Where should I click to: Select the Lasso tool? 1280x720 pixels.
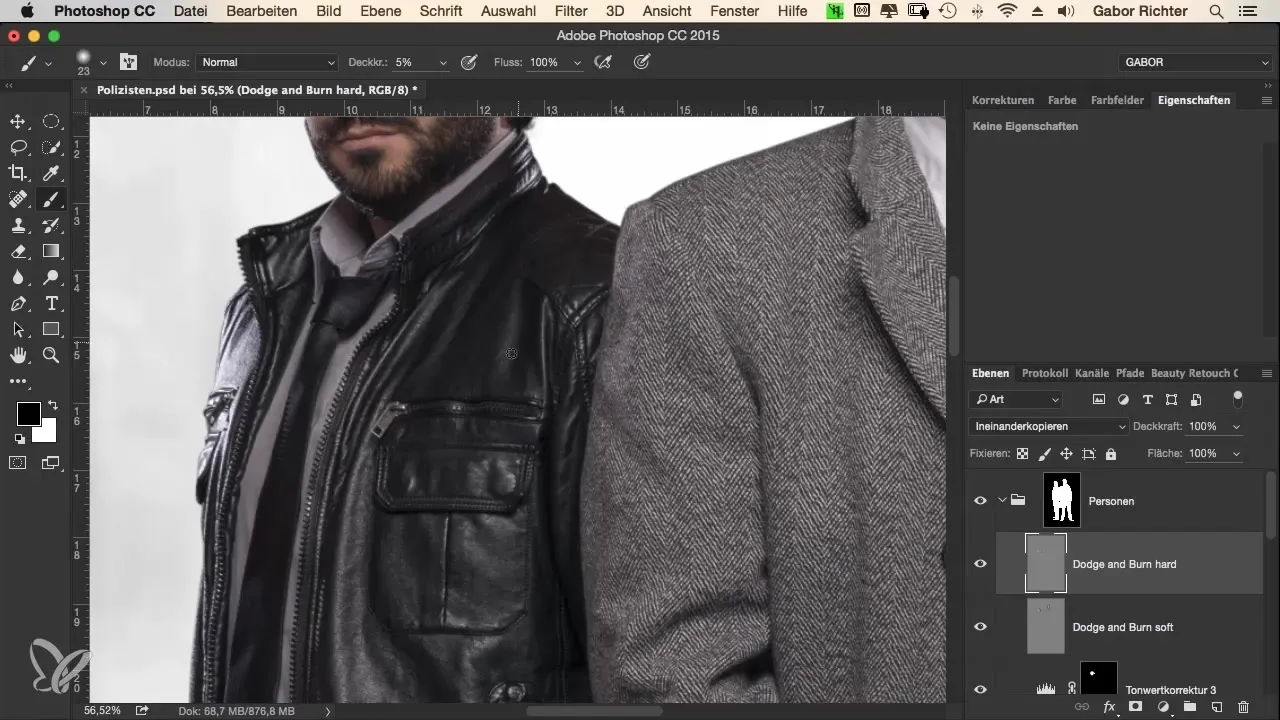(18, 148)
